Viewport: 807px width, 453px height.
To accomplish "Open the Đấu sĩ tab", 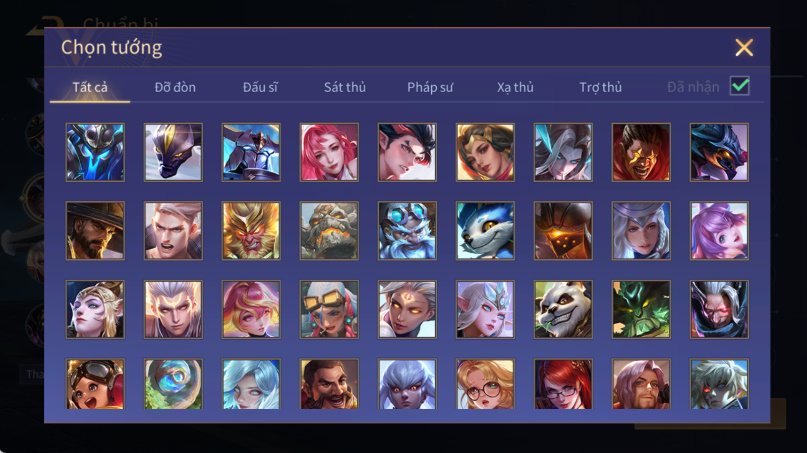I will 260,87.
